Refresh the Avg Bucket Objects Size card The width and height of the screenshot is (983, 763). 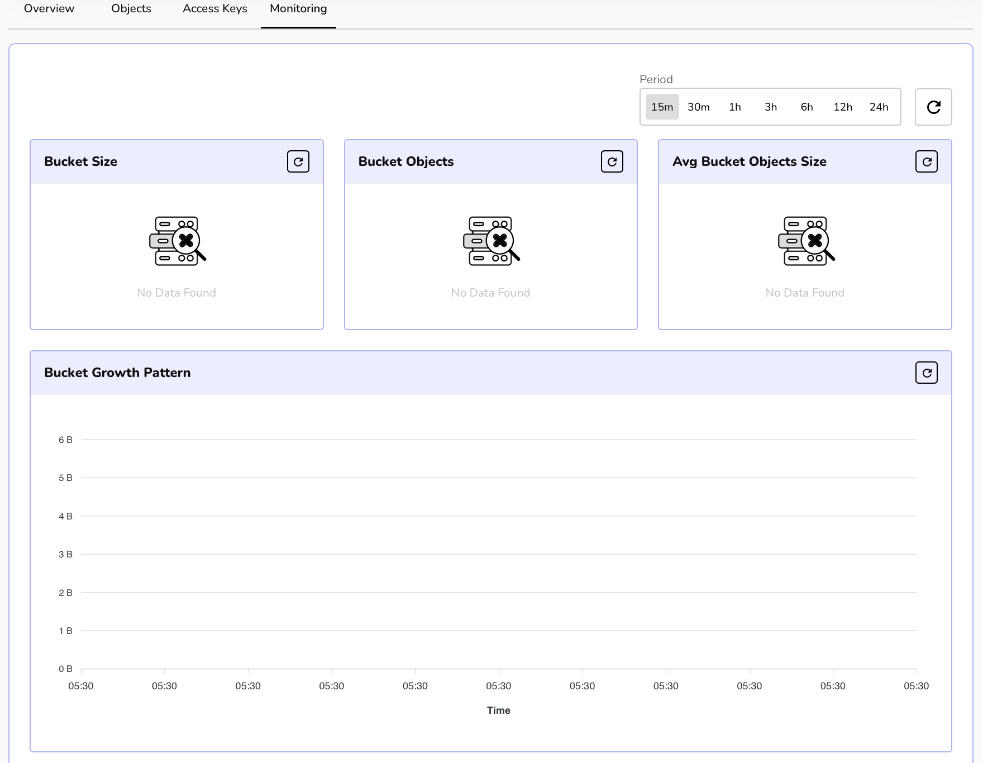pos(926,161)
